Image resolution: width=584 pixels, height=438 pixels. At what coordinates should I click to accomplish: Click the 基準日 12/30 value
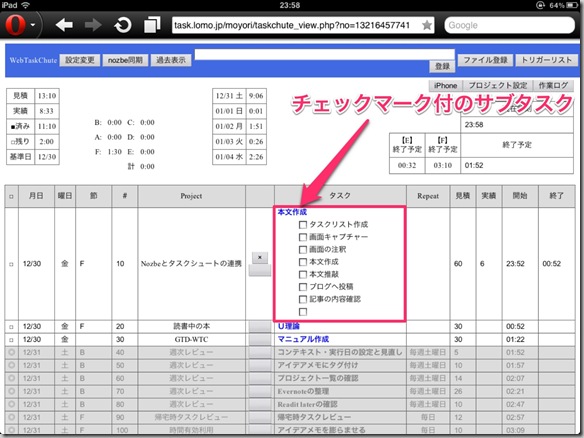tap(47, 157)
